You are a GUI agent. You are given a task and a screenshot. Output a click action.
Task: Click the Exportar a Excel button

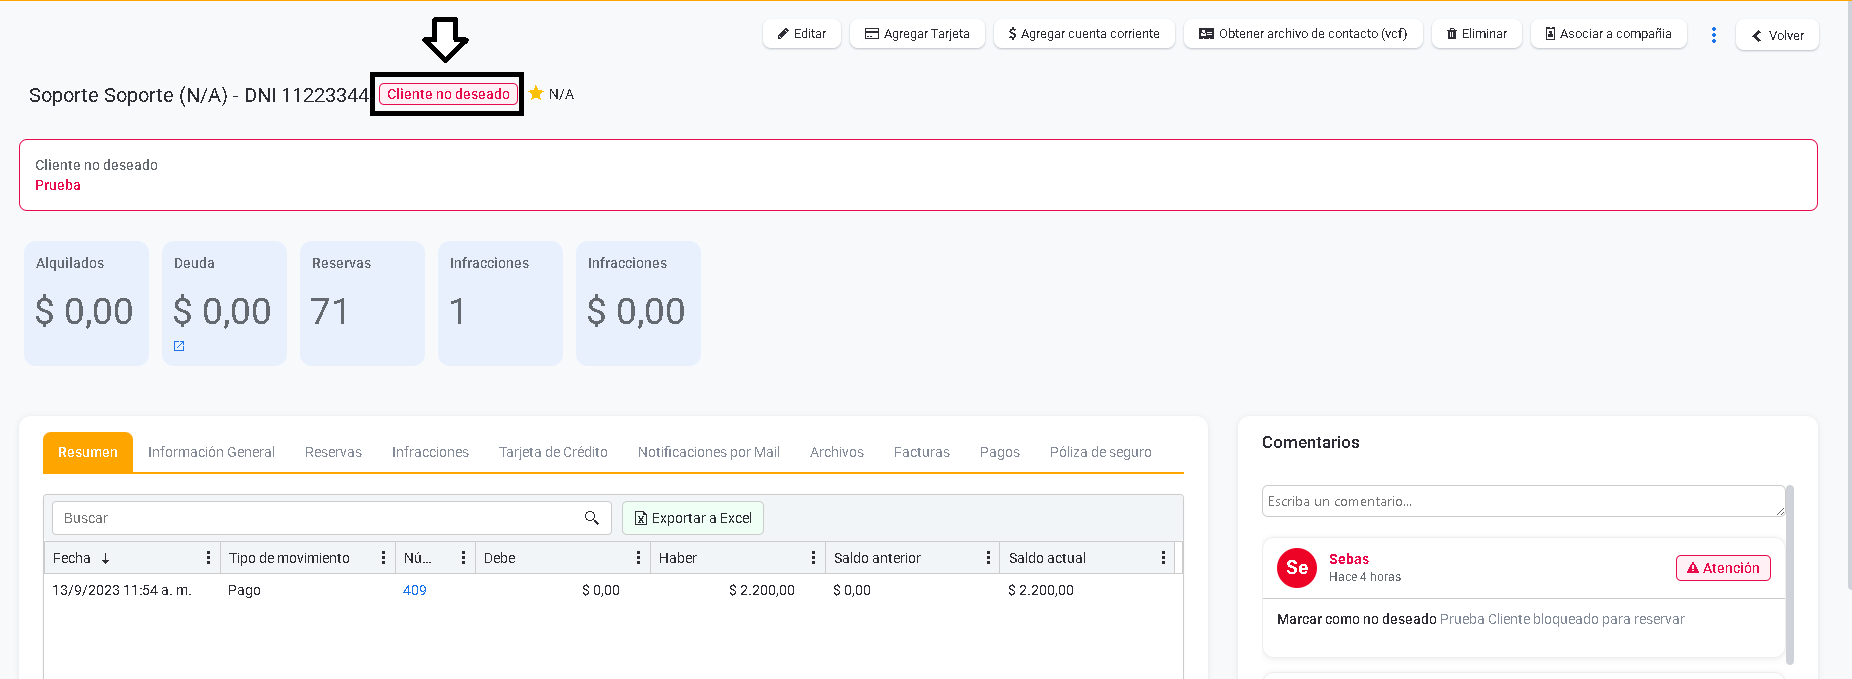693,518
